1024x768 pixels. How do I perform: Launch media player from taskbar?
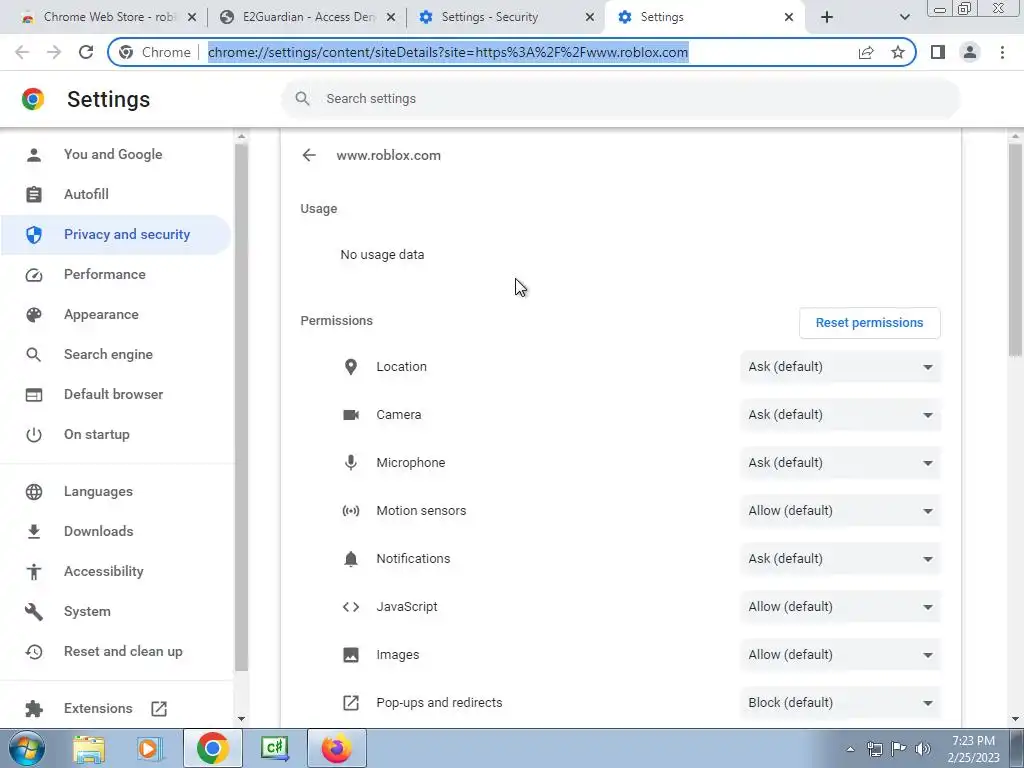click(x=149, y=748)
